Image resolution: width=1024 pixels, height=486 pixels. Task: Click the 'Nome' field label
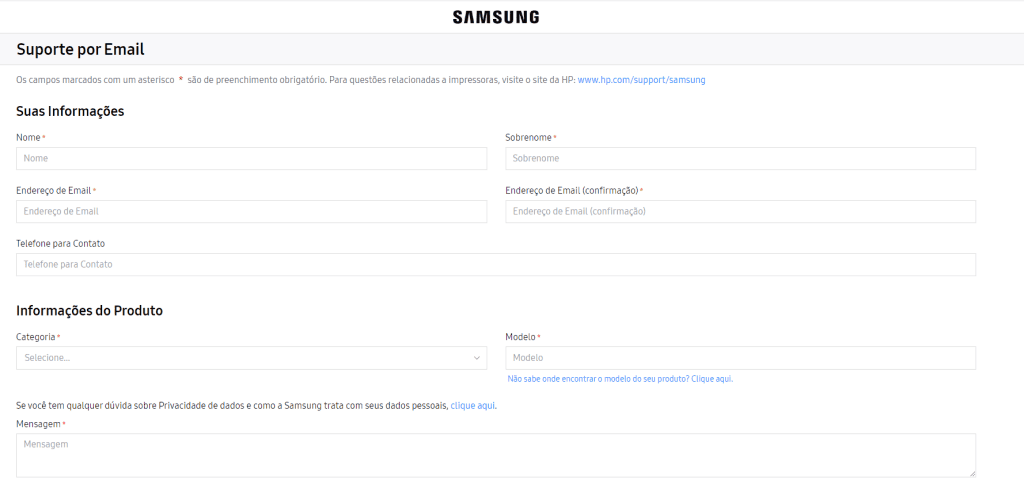(x=28, y=138)
